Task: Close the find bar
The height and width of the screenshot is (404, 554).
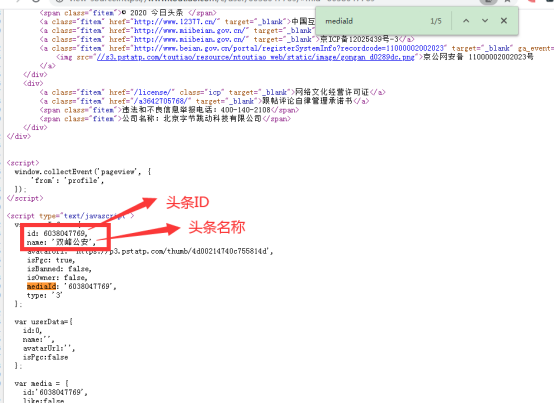Action: tap(504, 21)
